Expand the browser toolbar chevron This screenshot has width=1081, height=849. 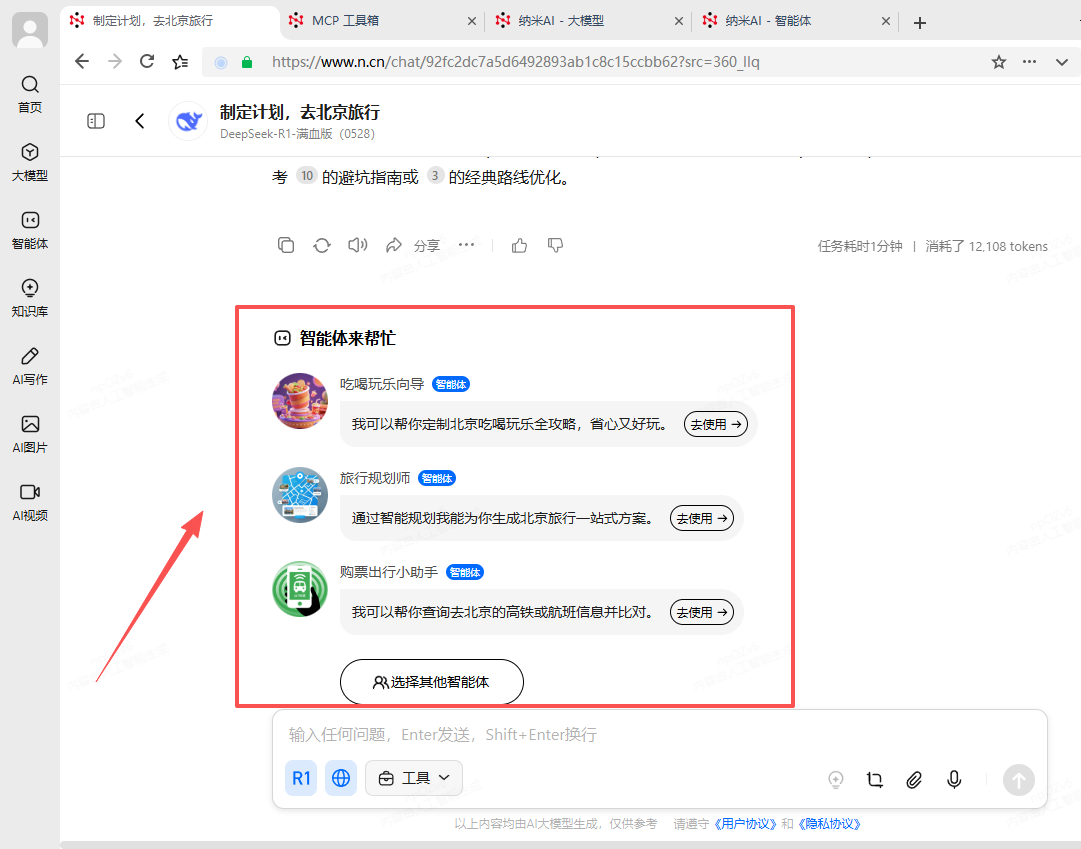click(x=1062, y=62)
